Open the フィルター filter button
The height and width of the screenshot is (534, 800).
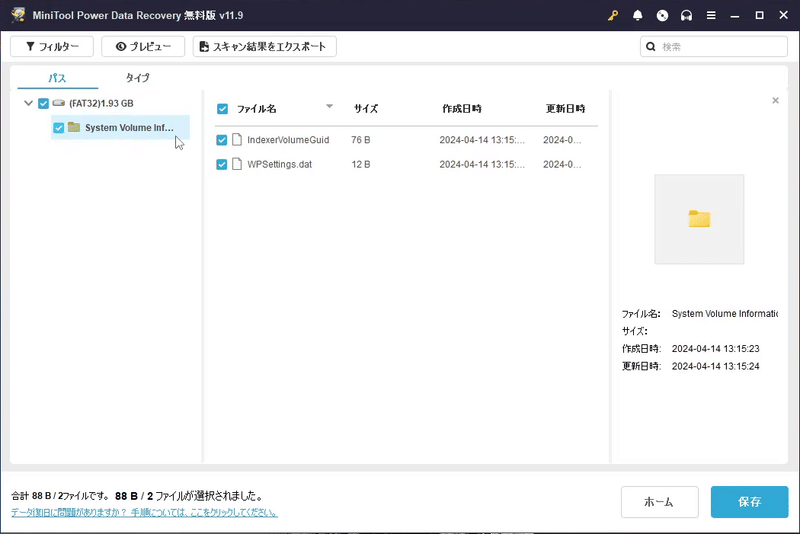point(52,46)
